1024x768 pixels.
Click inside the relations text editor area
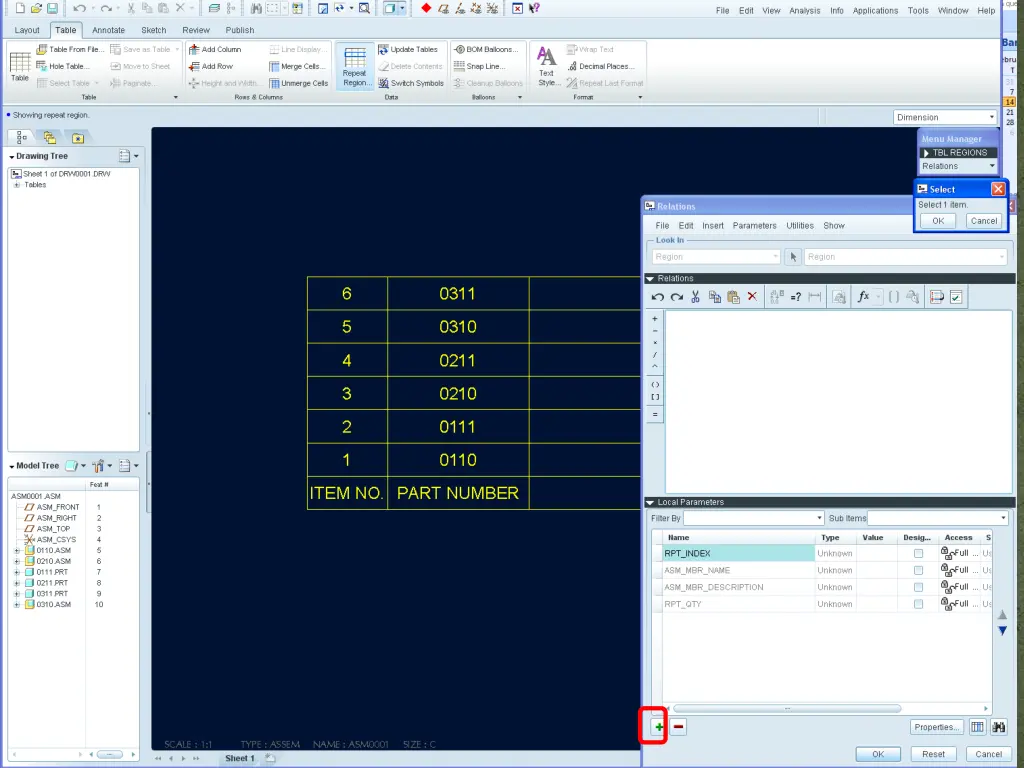839,401
